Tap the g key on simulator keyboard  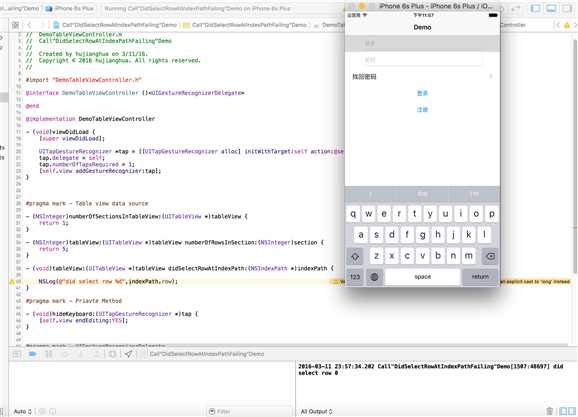[422, 234]
